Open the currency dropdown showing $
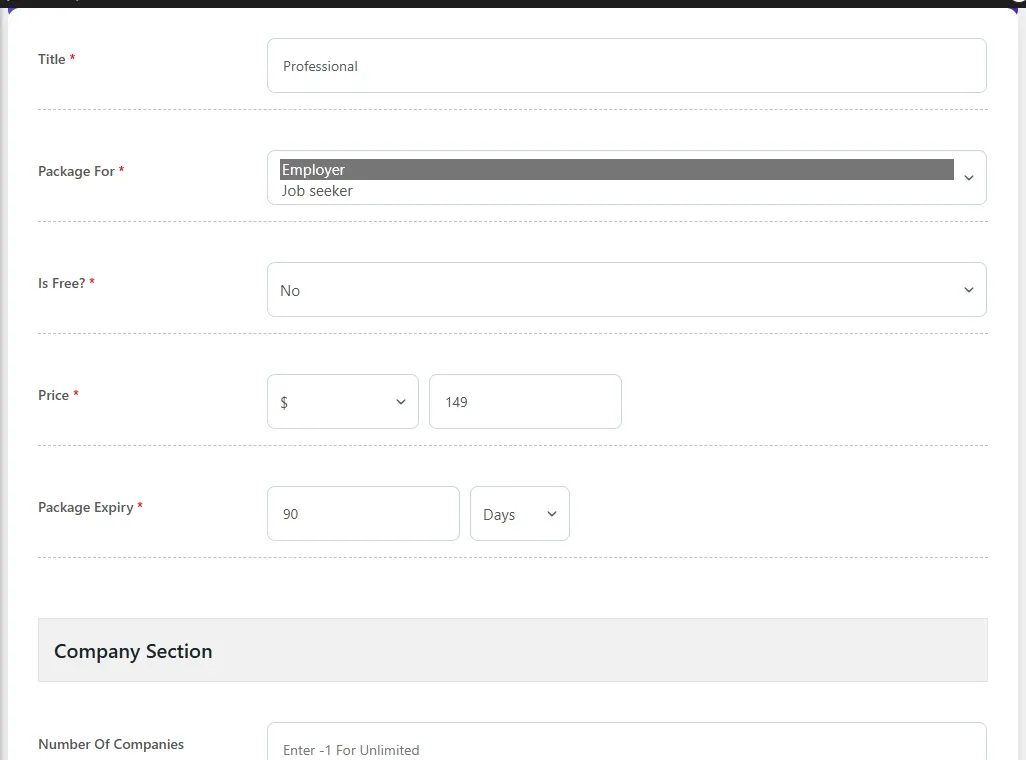 click(x=343, y=402)
